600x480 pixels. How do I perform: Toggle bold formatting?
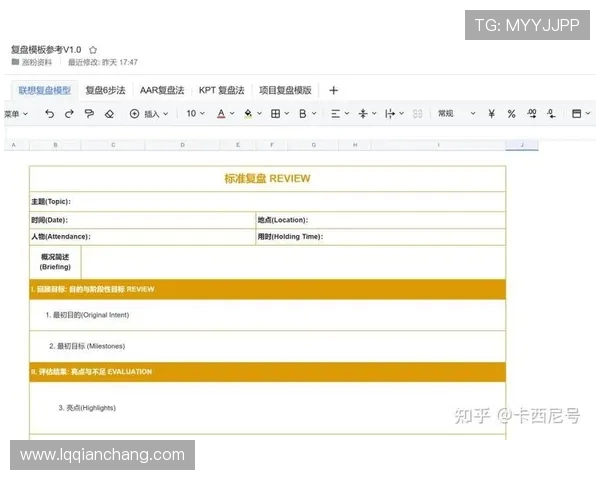pos(303,114)
